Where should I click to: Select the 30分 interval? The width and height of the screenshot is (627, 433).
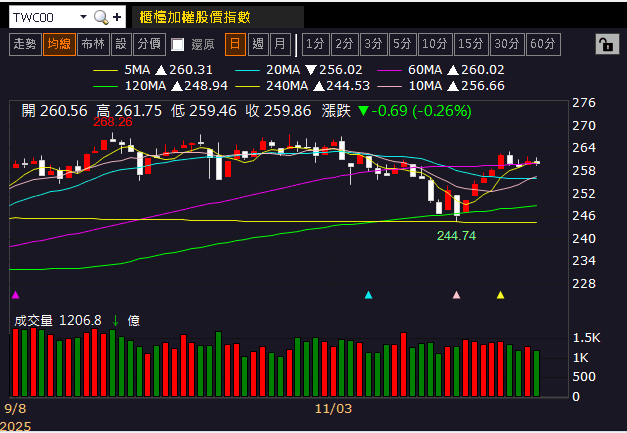(507, 44)
